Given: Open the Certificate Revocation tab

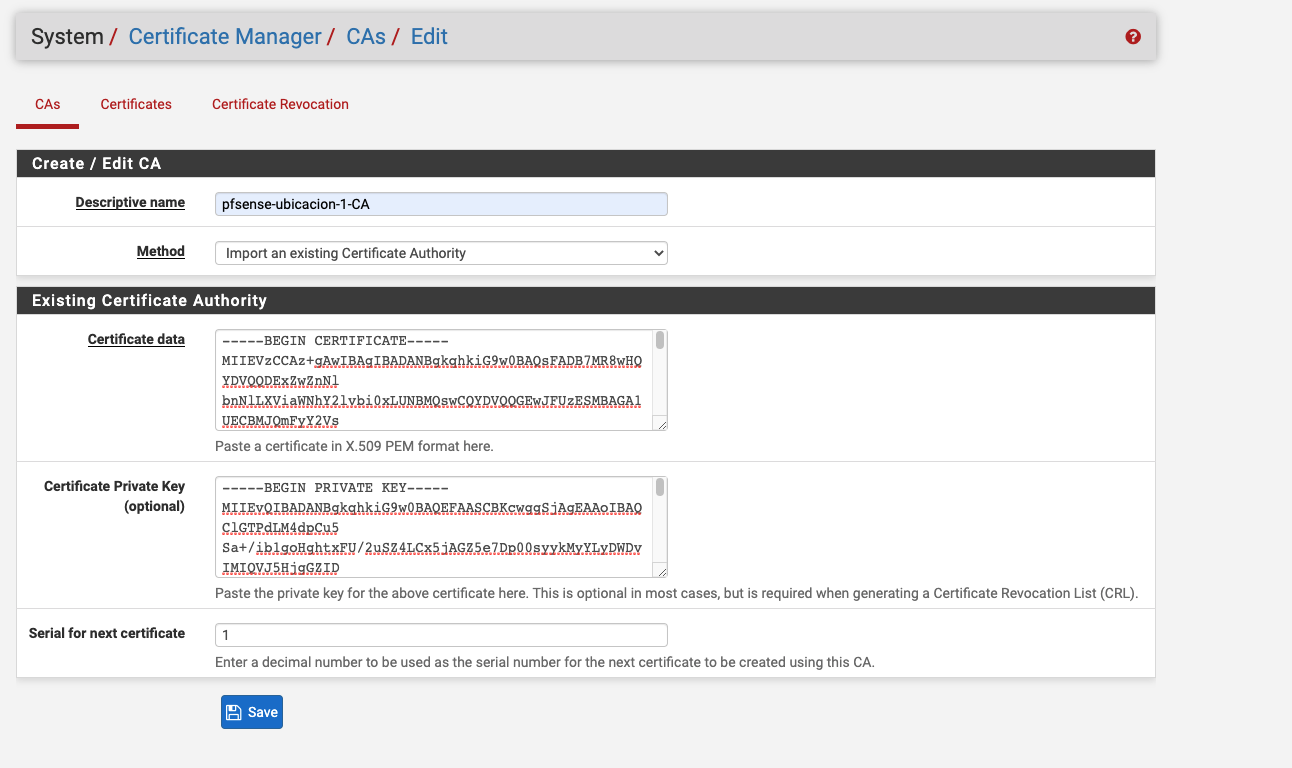Looking at the screenshot, I should 280,104.
